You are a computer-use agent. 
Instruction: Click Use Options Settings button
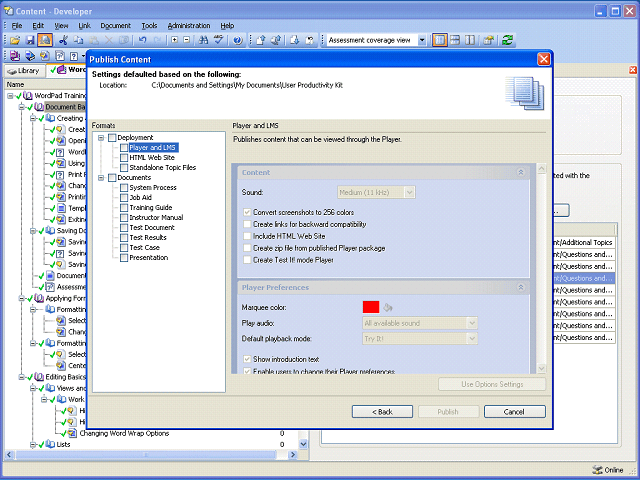click(492, 384)
